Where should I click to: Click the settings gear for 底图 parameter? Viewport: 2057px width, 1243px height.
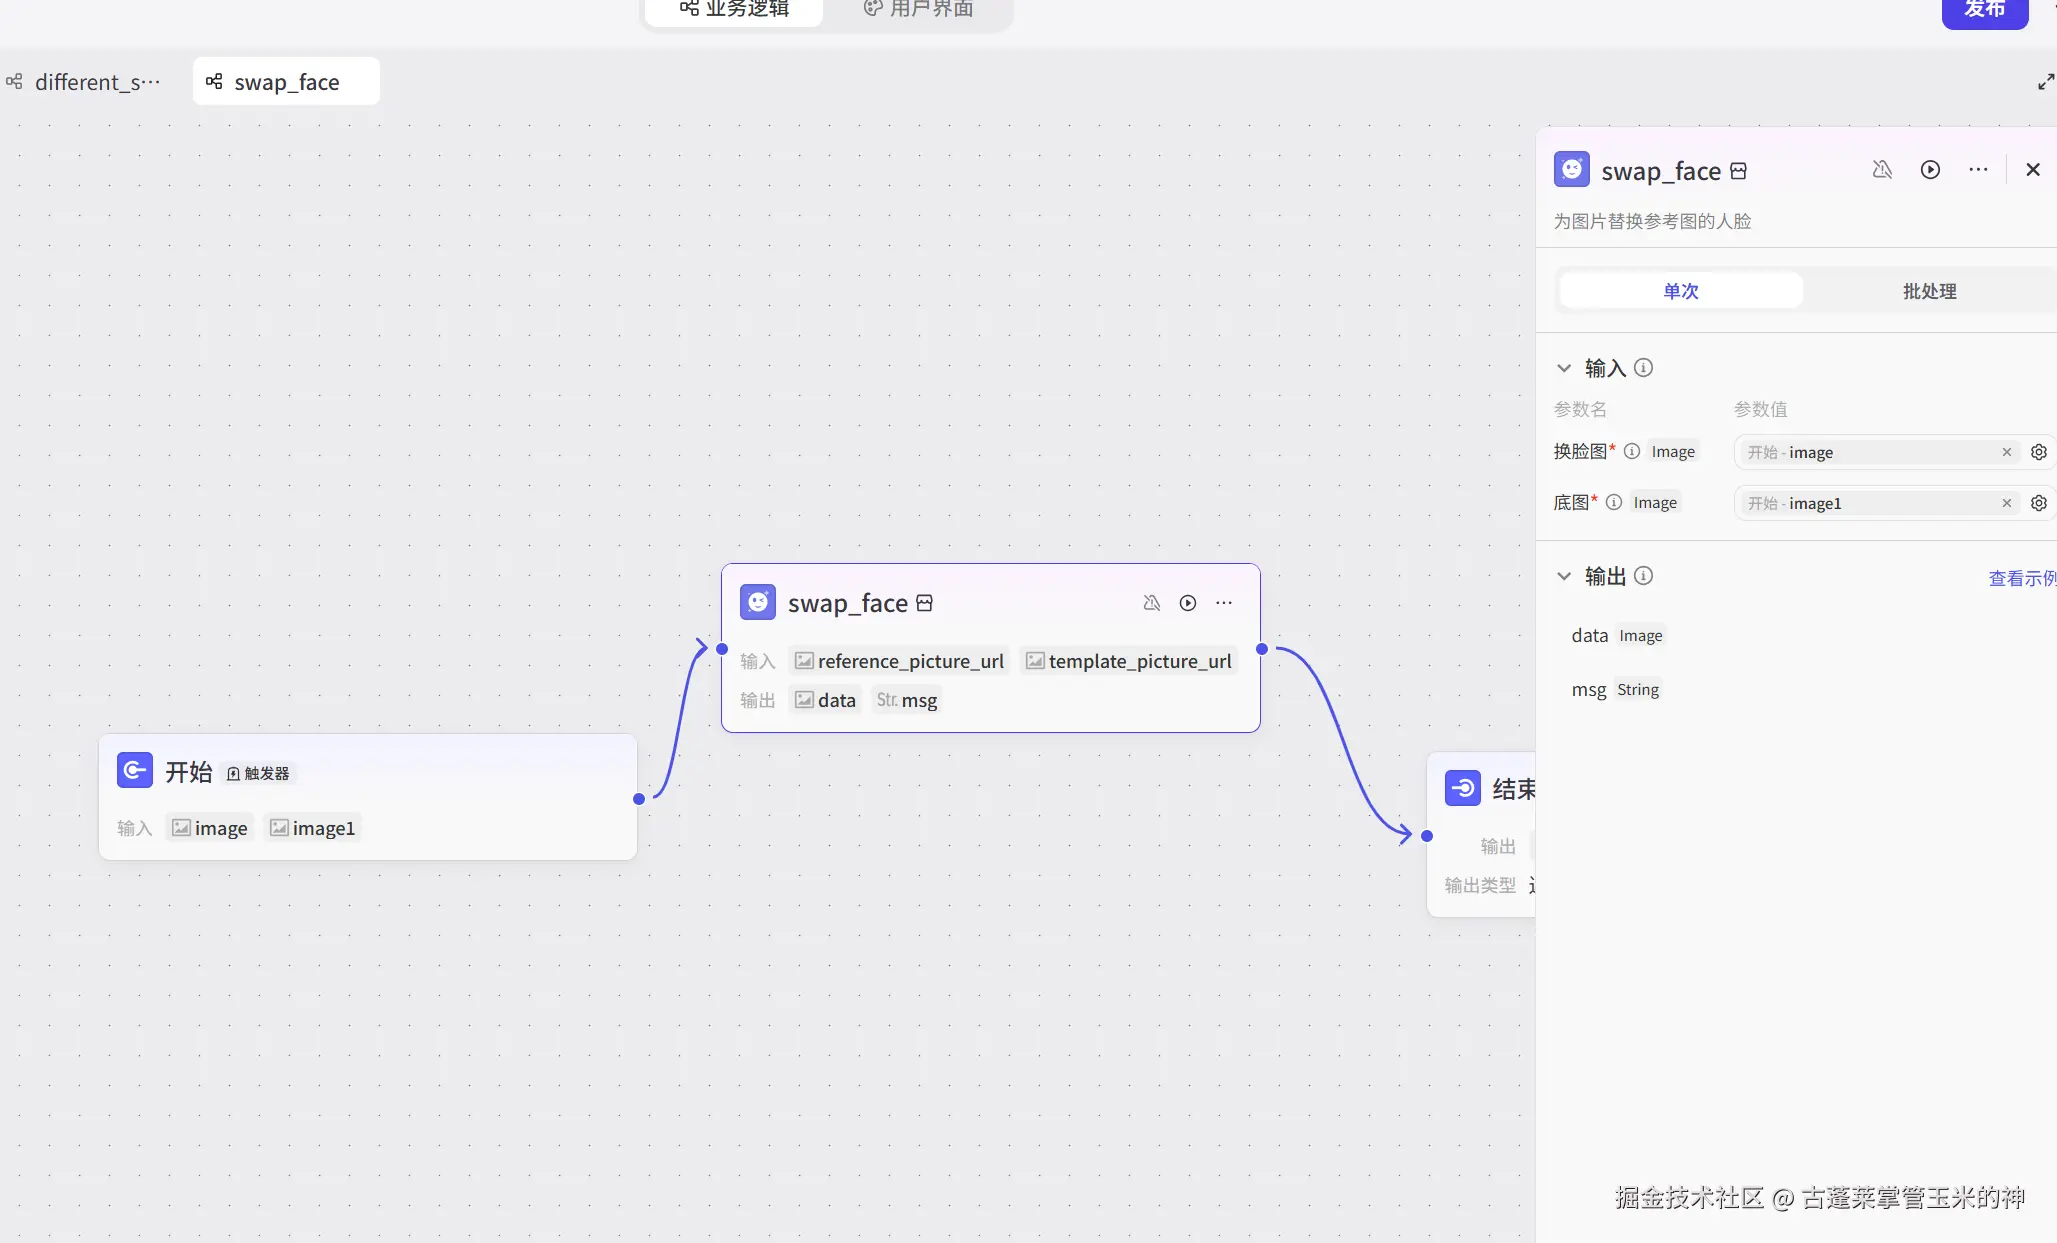pyautogui.click(x=2039, y=503)
